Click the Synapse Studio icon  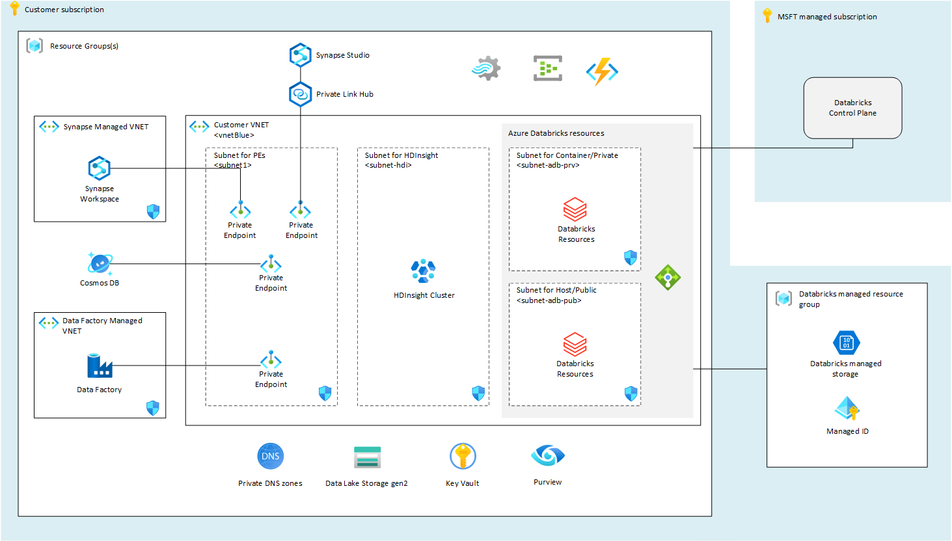tap(300, 55)
